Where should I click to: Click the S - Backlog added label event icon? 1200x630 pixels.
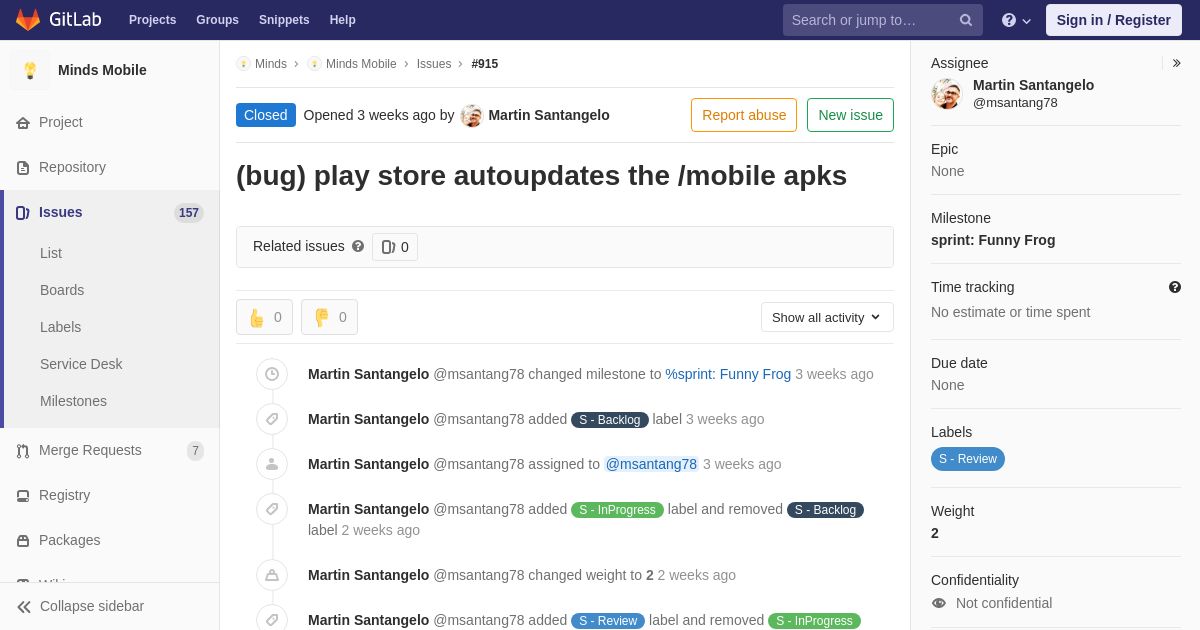point(272,419)
